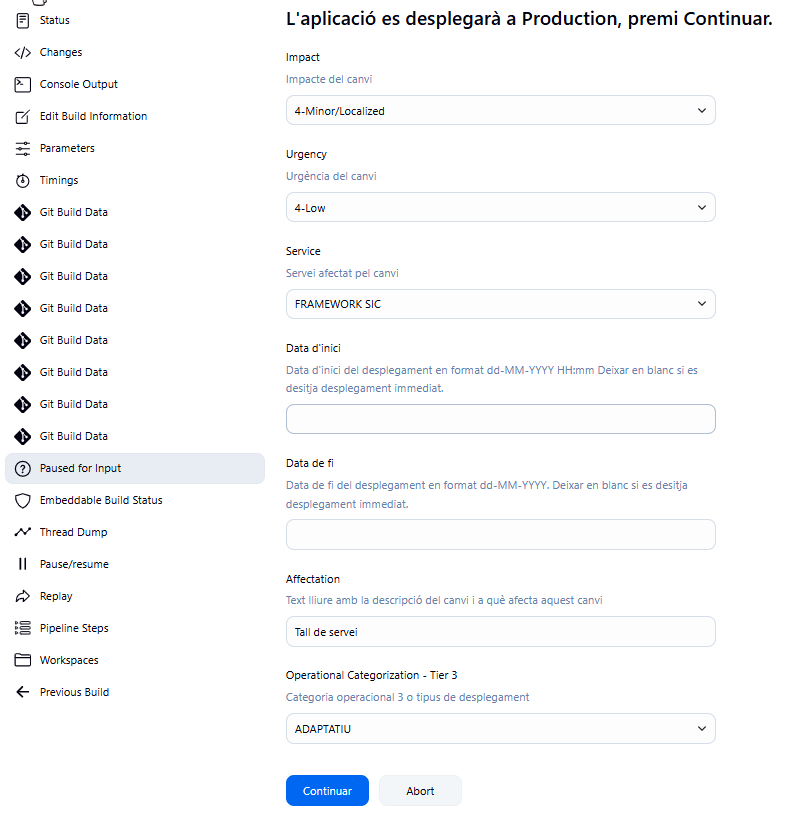Expand the Service FRAMEWORK SIC dropdown
This screenshot has width=796, height=819.
coord(500,304)
